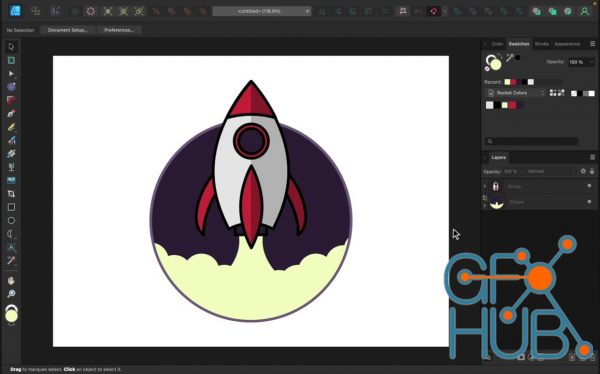
Task: Open the Rocket Colors palette dropdown
Action: (516, 93)
